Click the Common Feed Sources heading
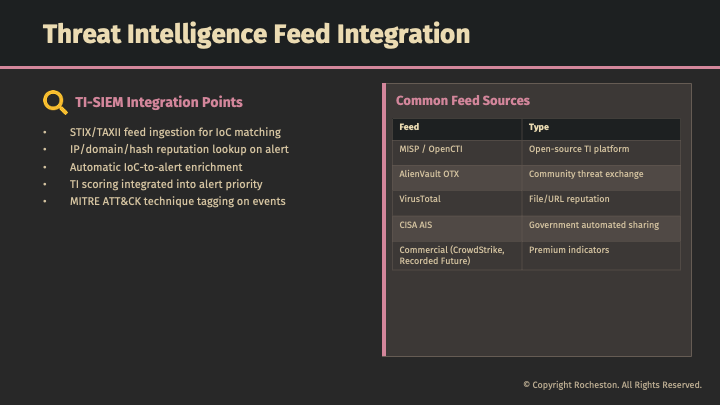This screenshot has width=720, height=405. coord(463,101)
